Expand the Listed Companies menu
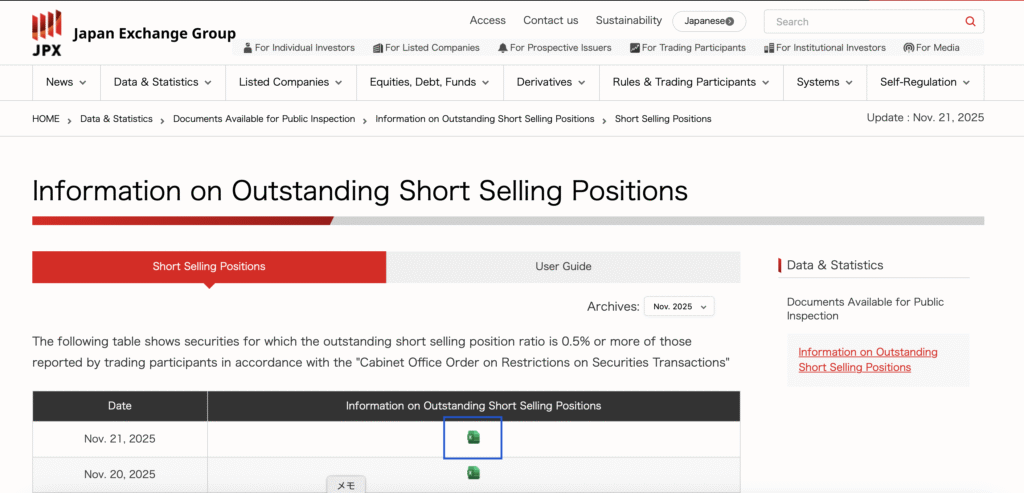 (x=290, y=82)
